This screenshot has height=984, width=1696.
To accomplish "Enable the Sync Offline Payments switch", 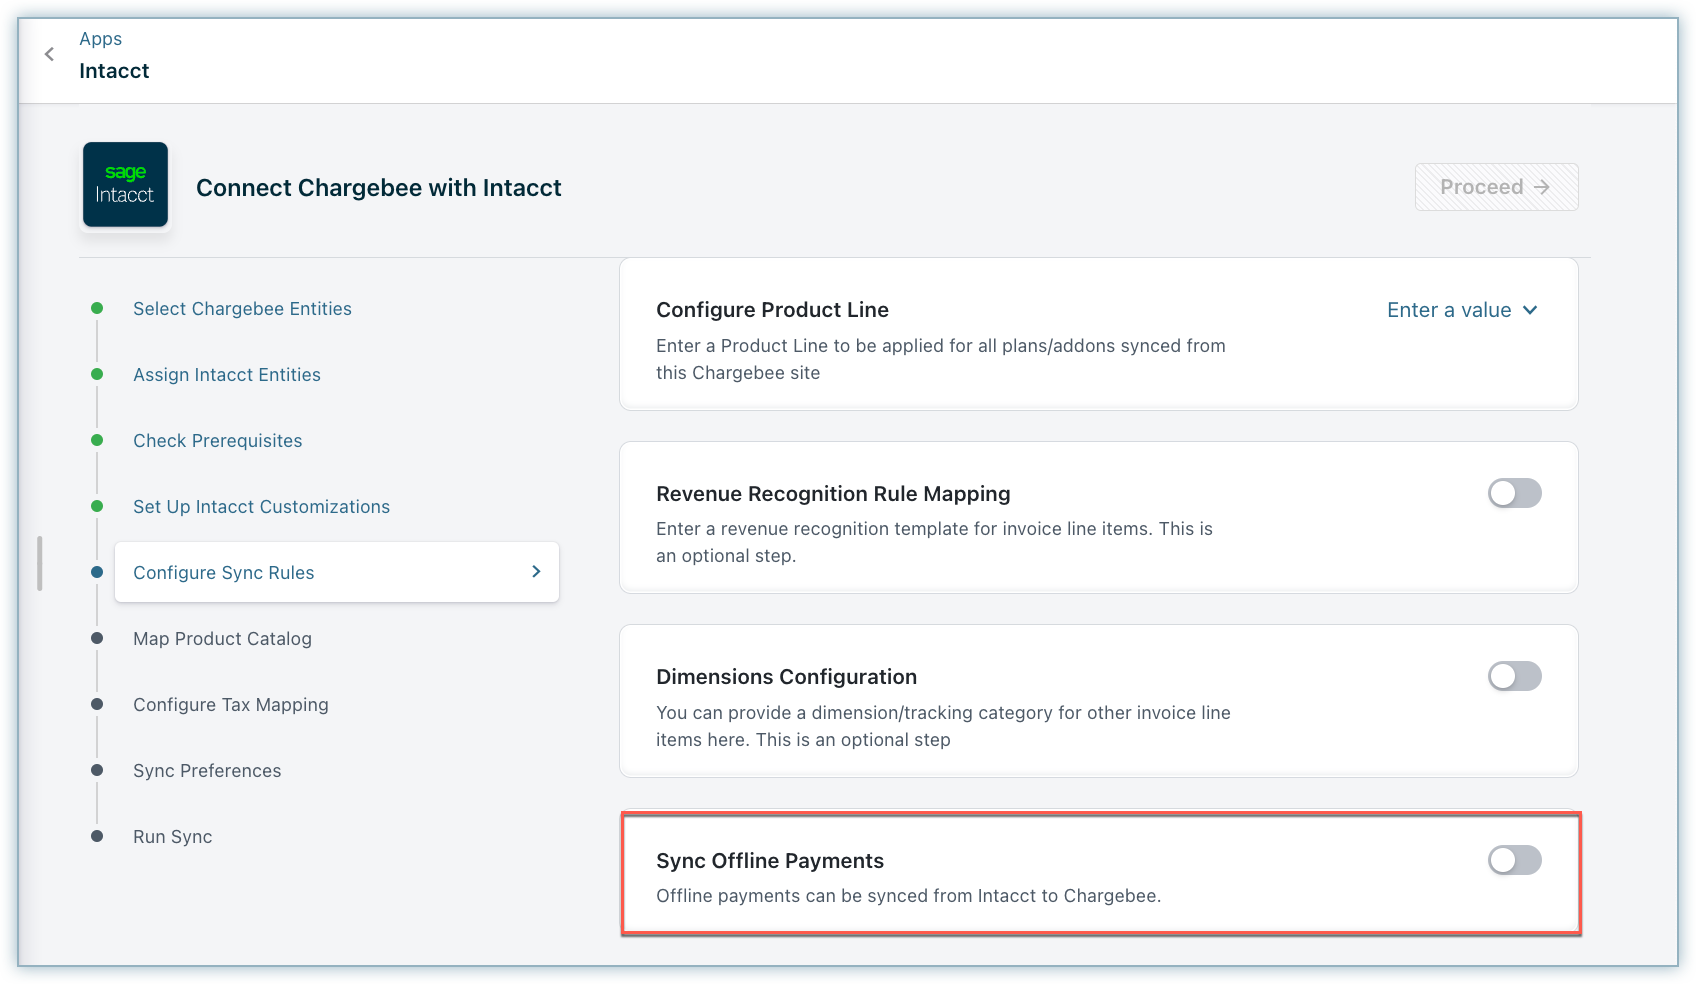I will tap(1514, 860).
